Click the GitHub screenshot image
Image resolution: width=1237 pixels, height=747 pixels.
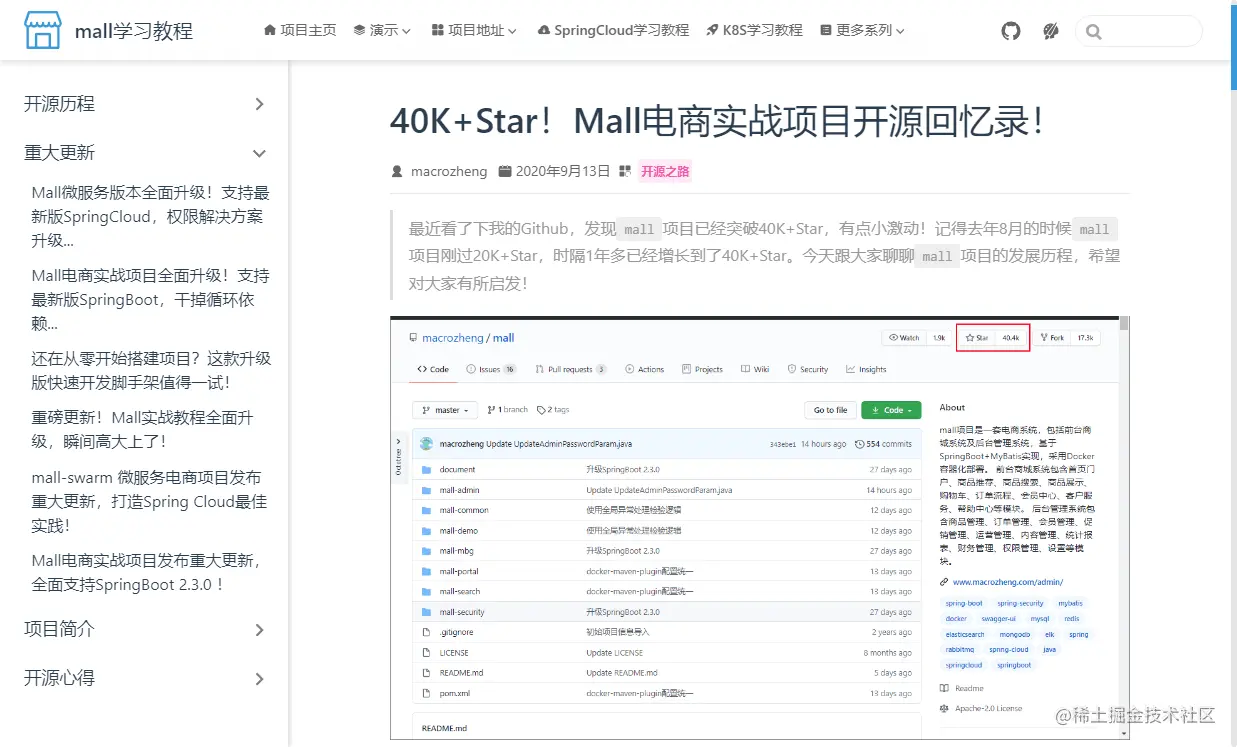(x=760, y=528)
